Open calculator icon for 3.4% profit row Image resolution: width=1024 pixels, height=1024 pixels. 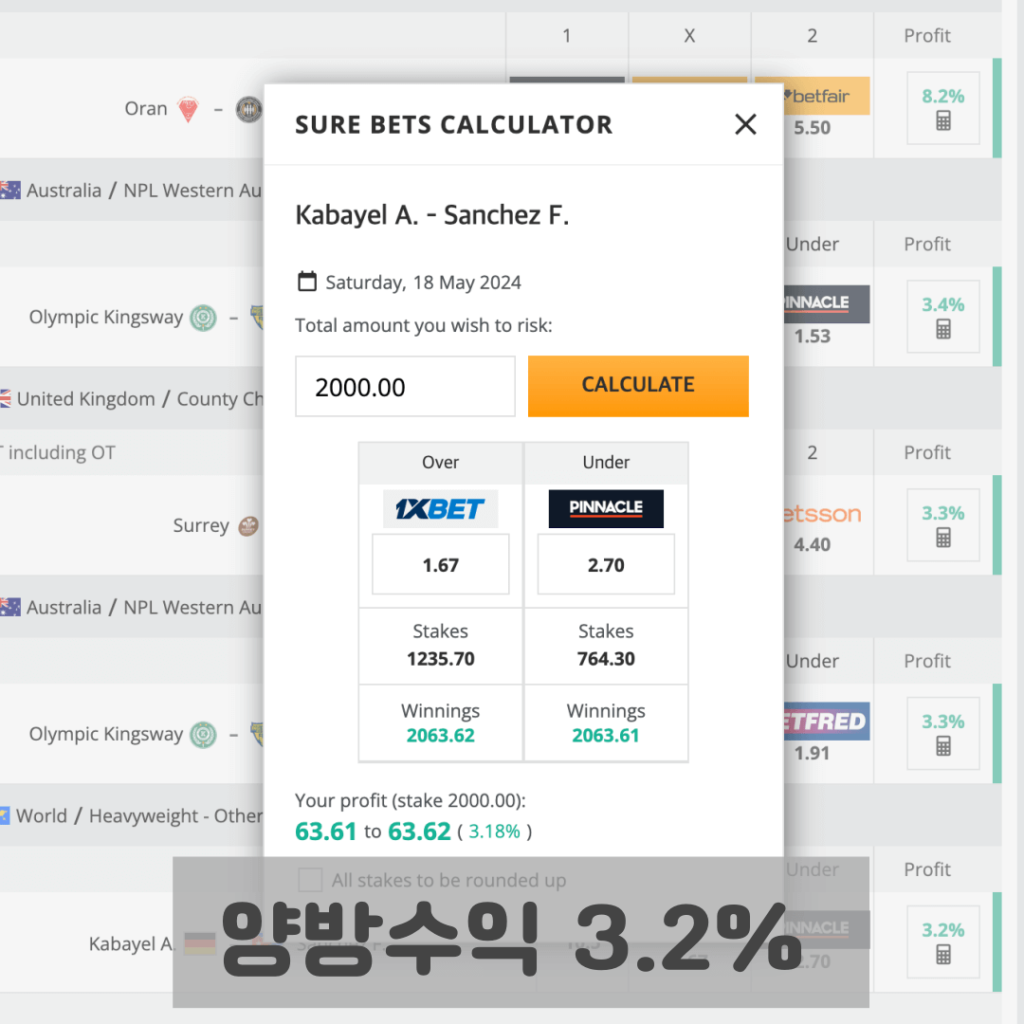pos(943,329)
